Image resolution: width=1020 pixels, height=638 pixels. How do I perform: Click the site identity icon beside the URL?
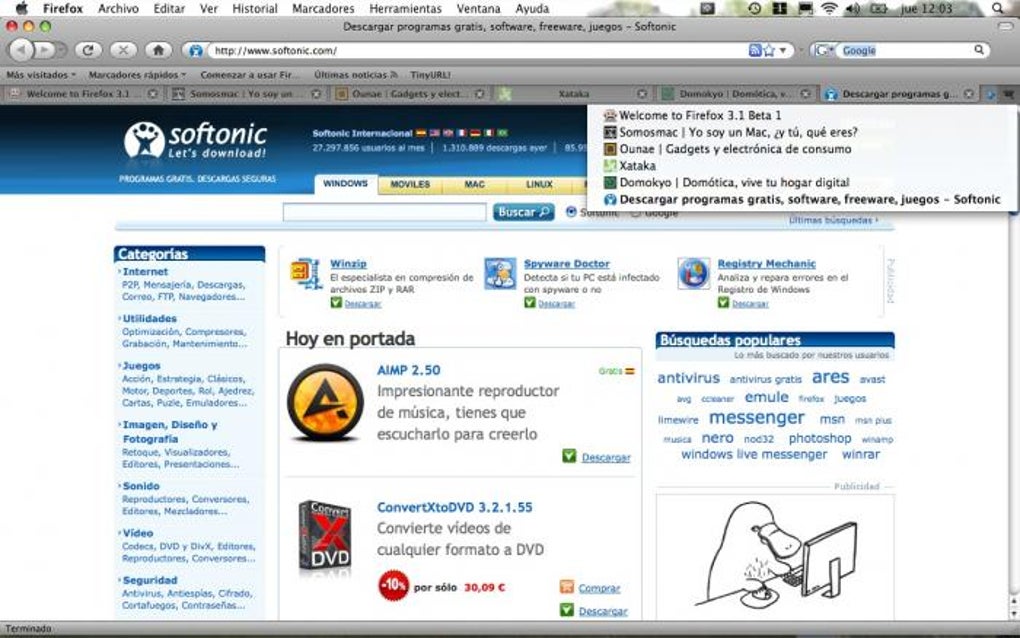tap(196, 50)
